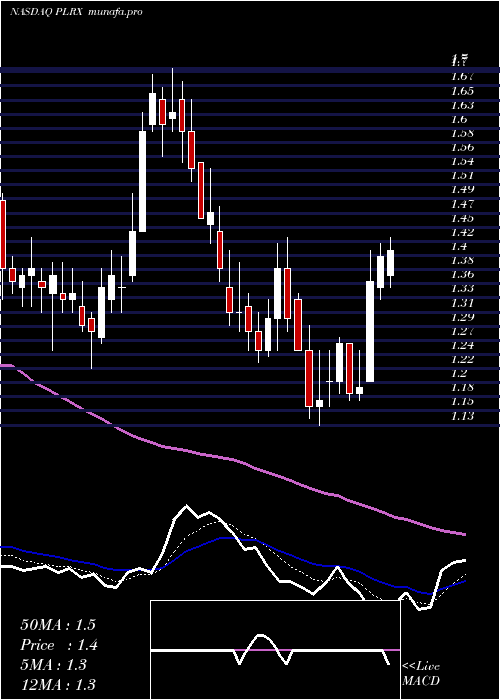Click the 1.18 price axis label

click(x=462, y=388)
